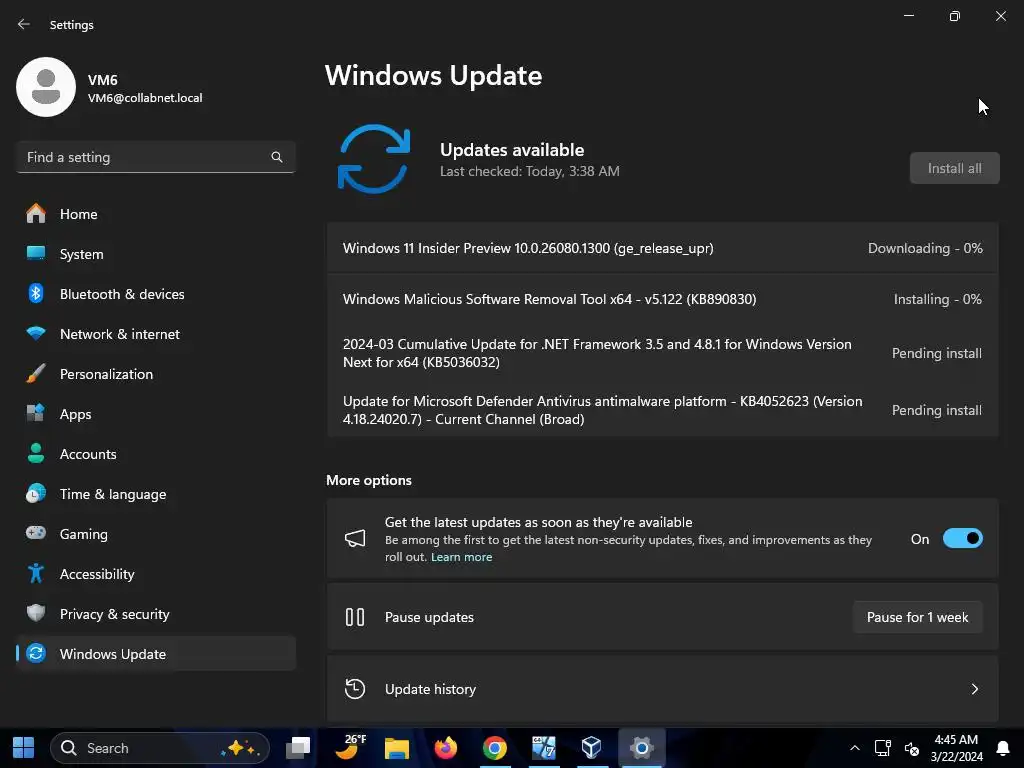Click the Gaming controller icon
Screen dimensions: 1024x768
click(x=36, y=533)
